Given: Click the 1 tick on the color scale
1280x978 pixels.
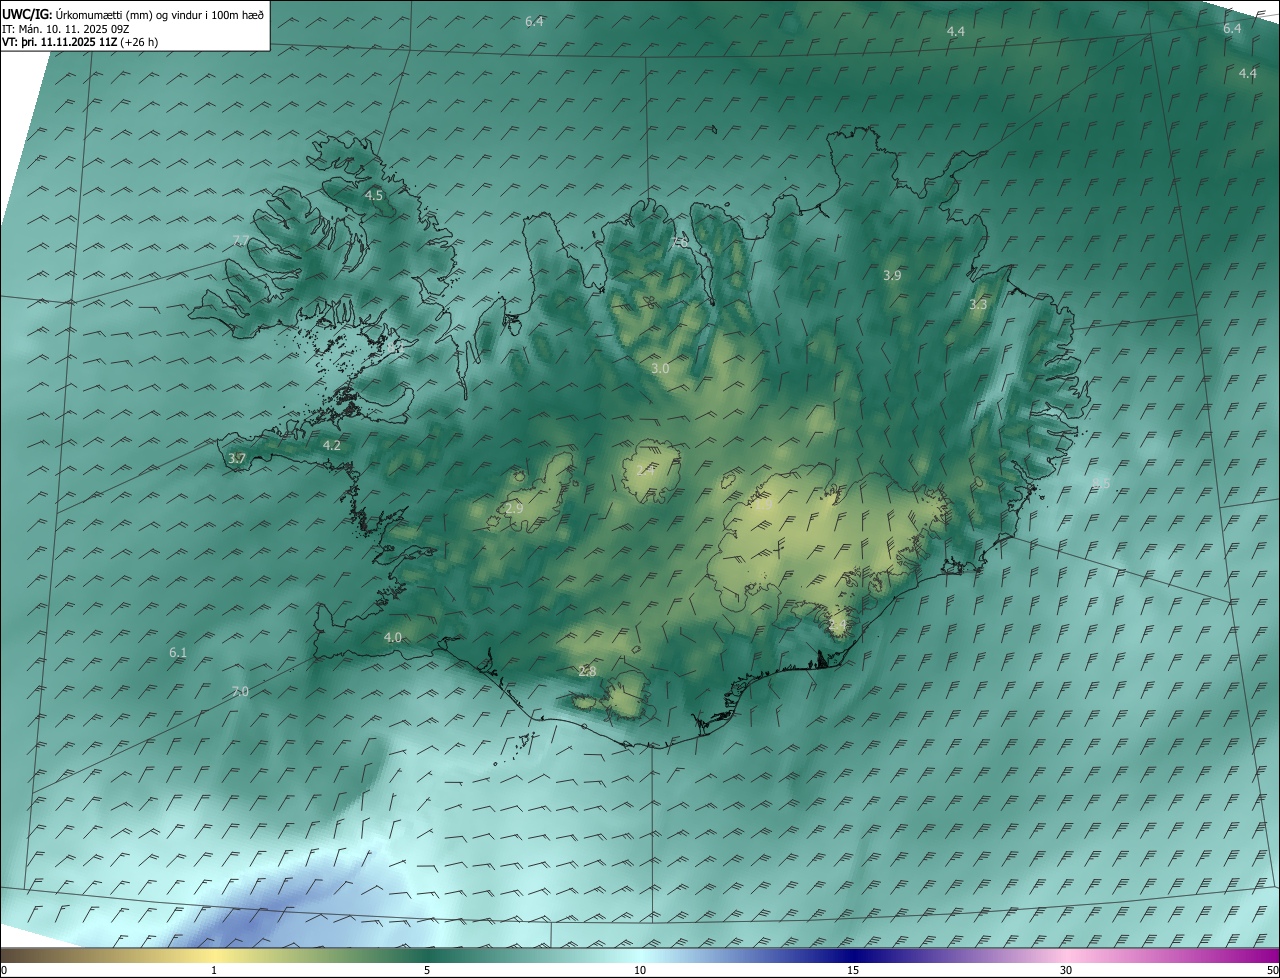Looking at the screenshot, I should [214, 970].
